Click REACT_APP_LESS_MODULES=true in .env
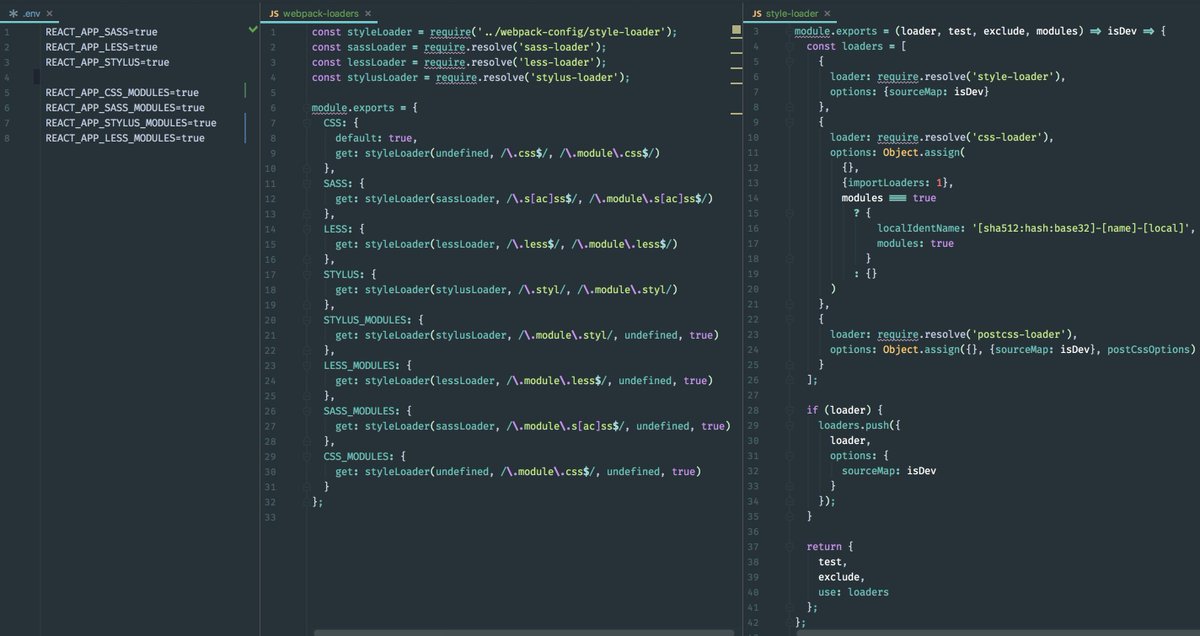1200x636 pixels. pos(125,138)
